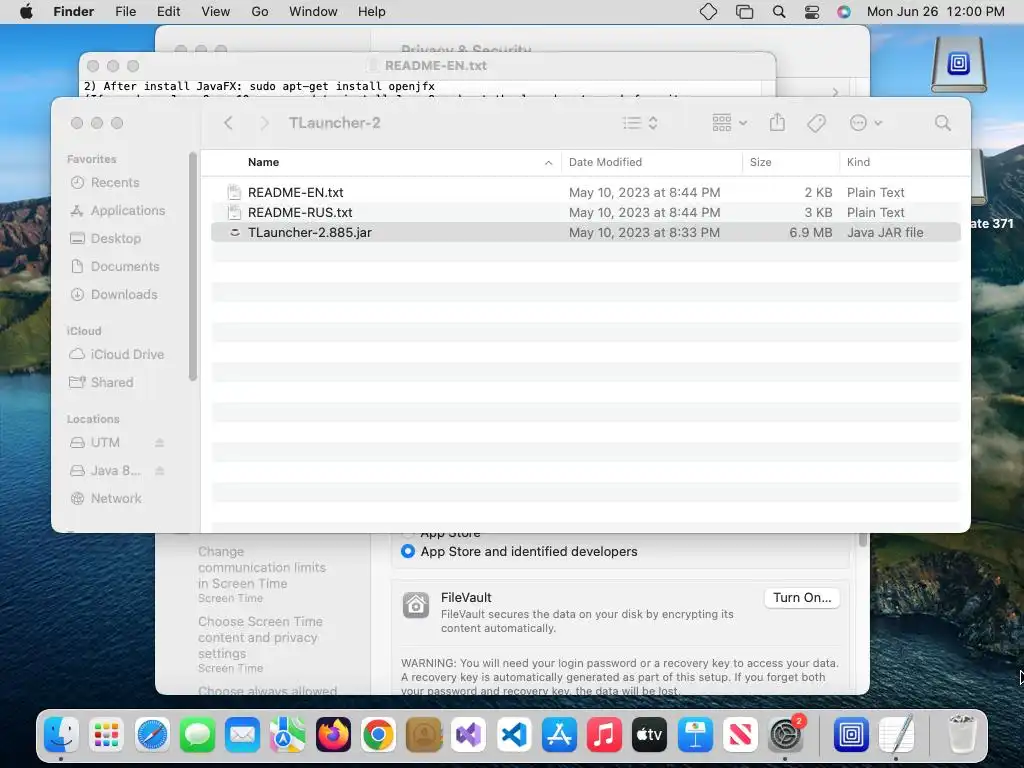
Task: Click the Finder search icon
Action: (942, 123)
